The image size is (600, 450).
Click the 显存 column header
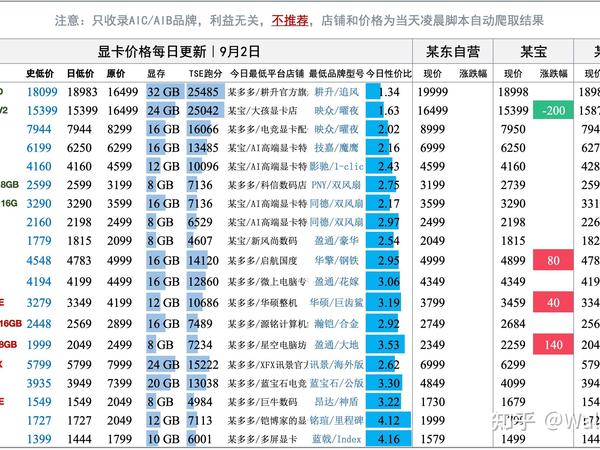(x=156, y=73)
